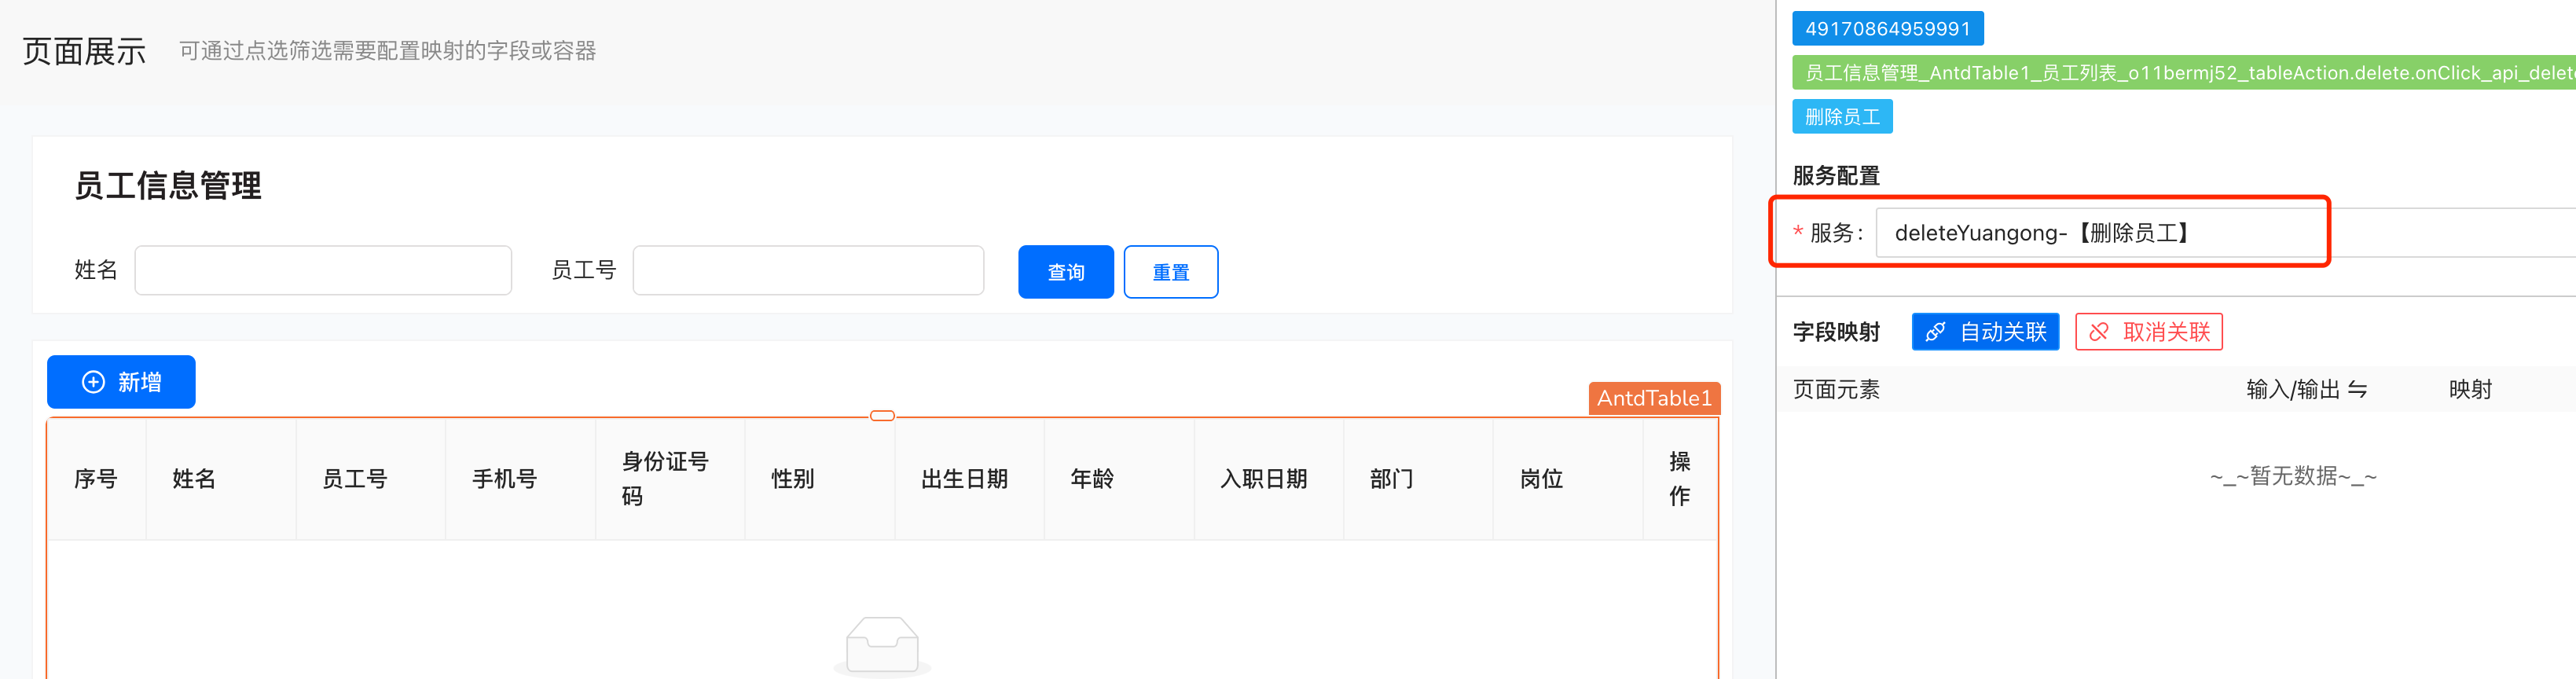
Task: Click the 暂无数据 empty placeholder text
Action: click(2293, 476)
